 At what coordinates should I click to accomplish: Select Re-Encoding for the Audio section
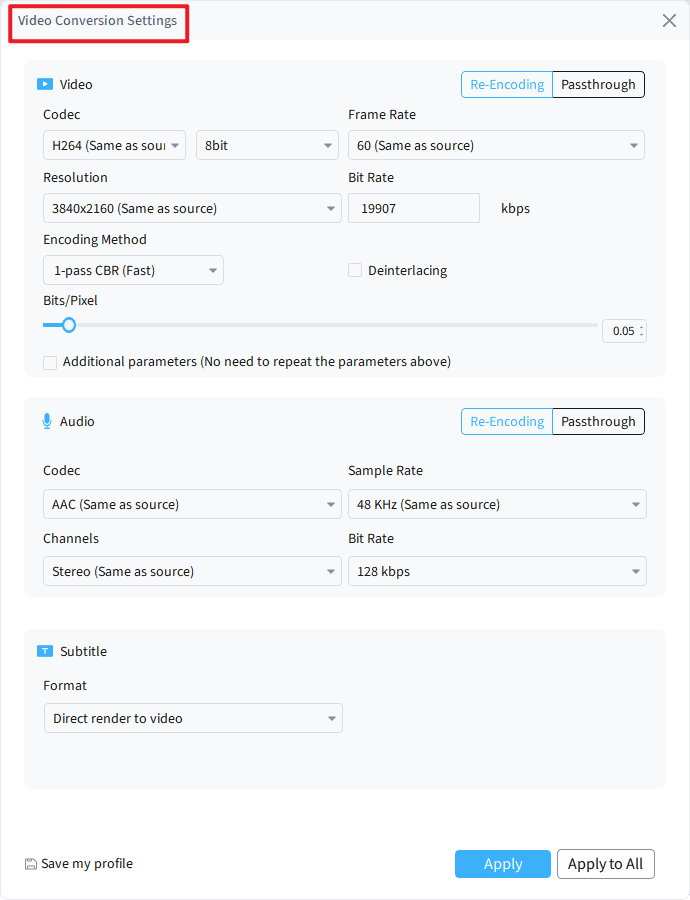click(507, 421)
